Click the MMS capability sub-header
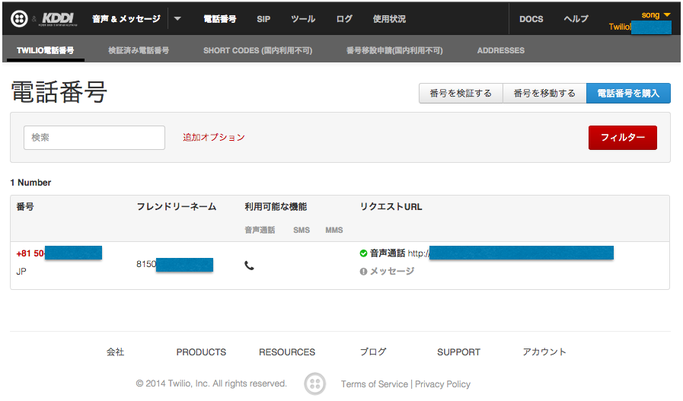This screenshot has width=683, height=401. click(334, 230)
